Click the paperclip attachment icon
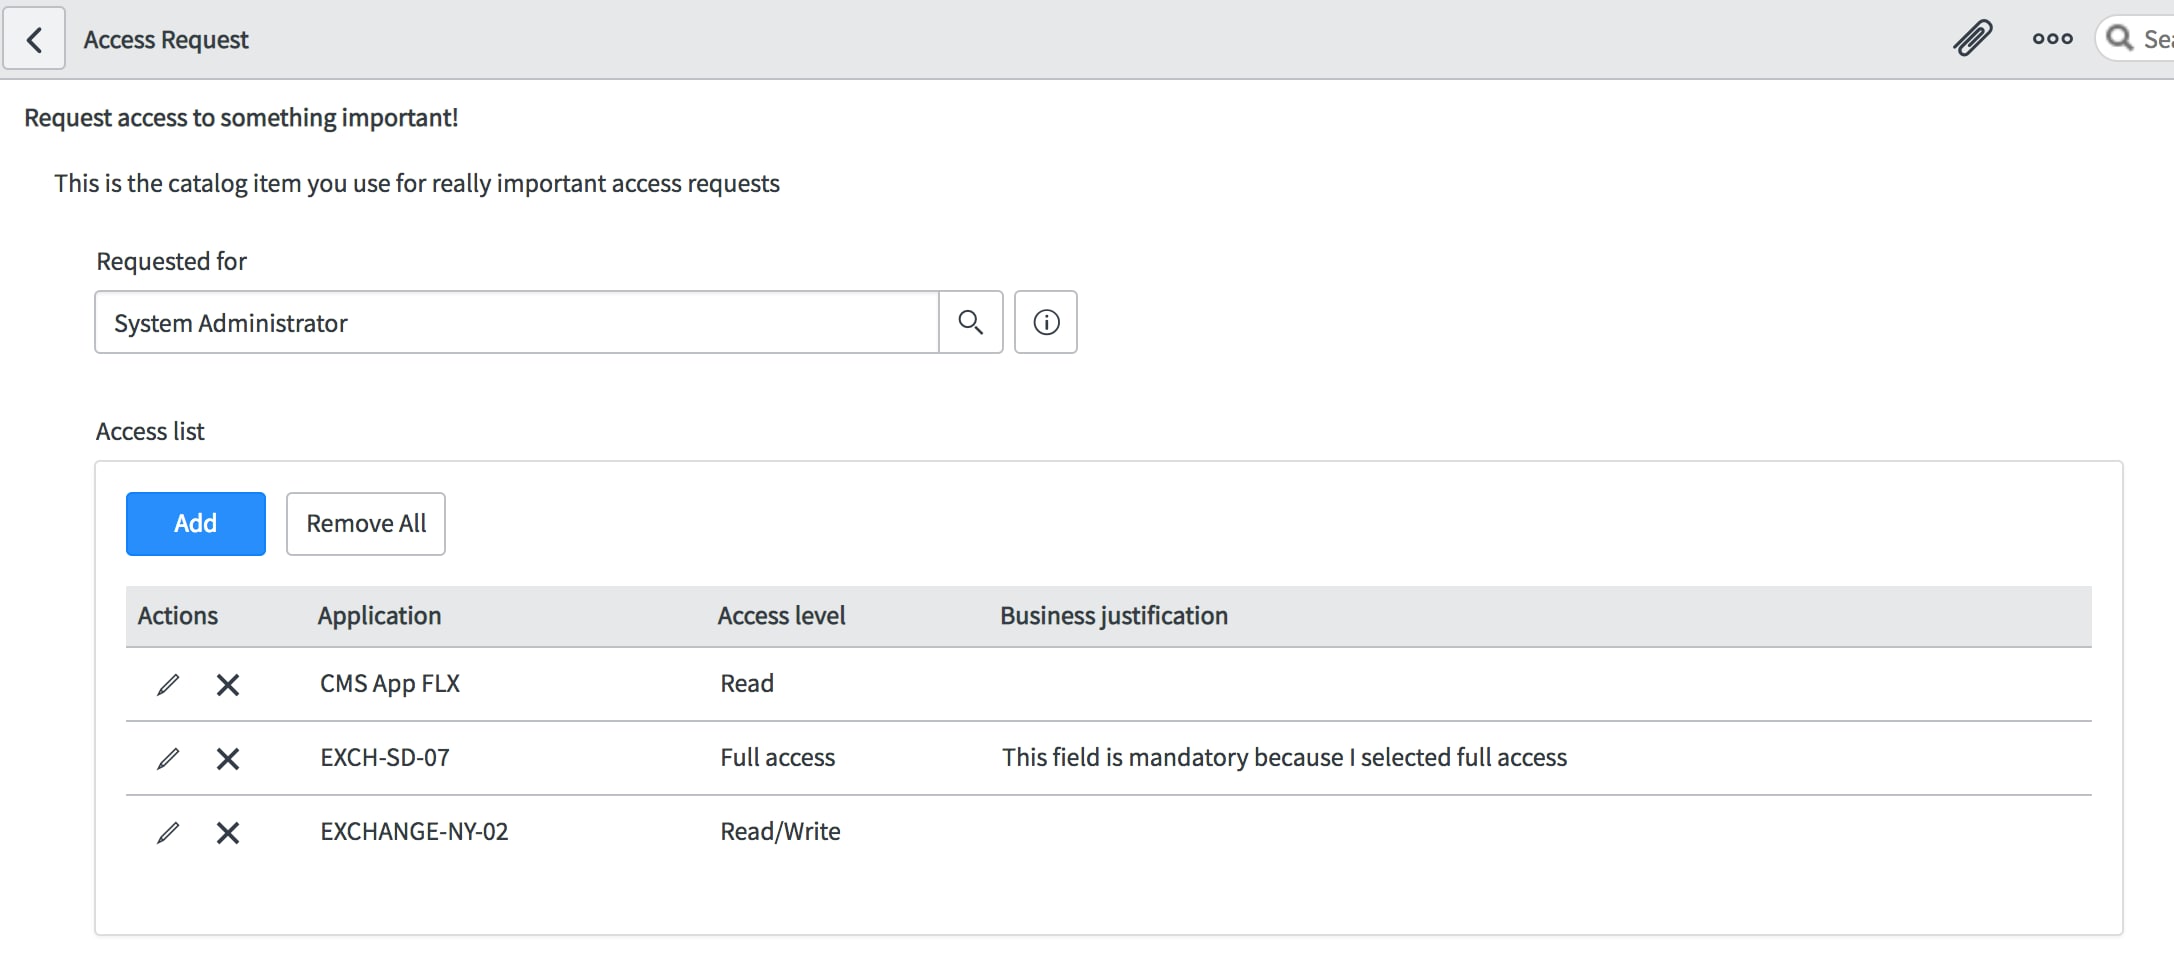Image resolution: width=2174 pixels, height=974 pixels. [x=1973, y=38]
